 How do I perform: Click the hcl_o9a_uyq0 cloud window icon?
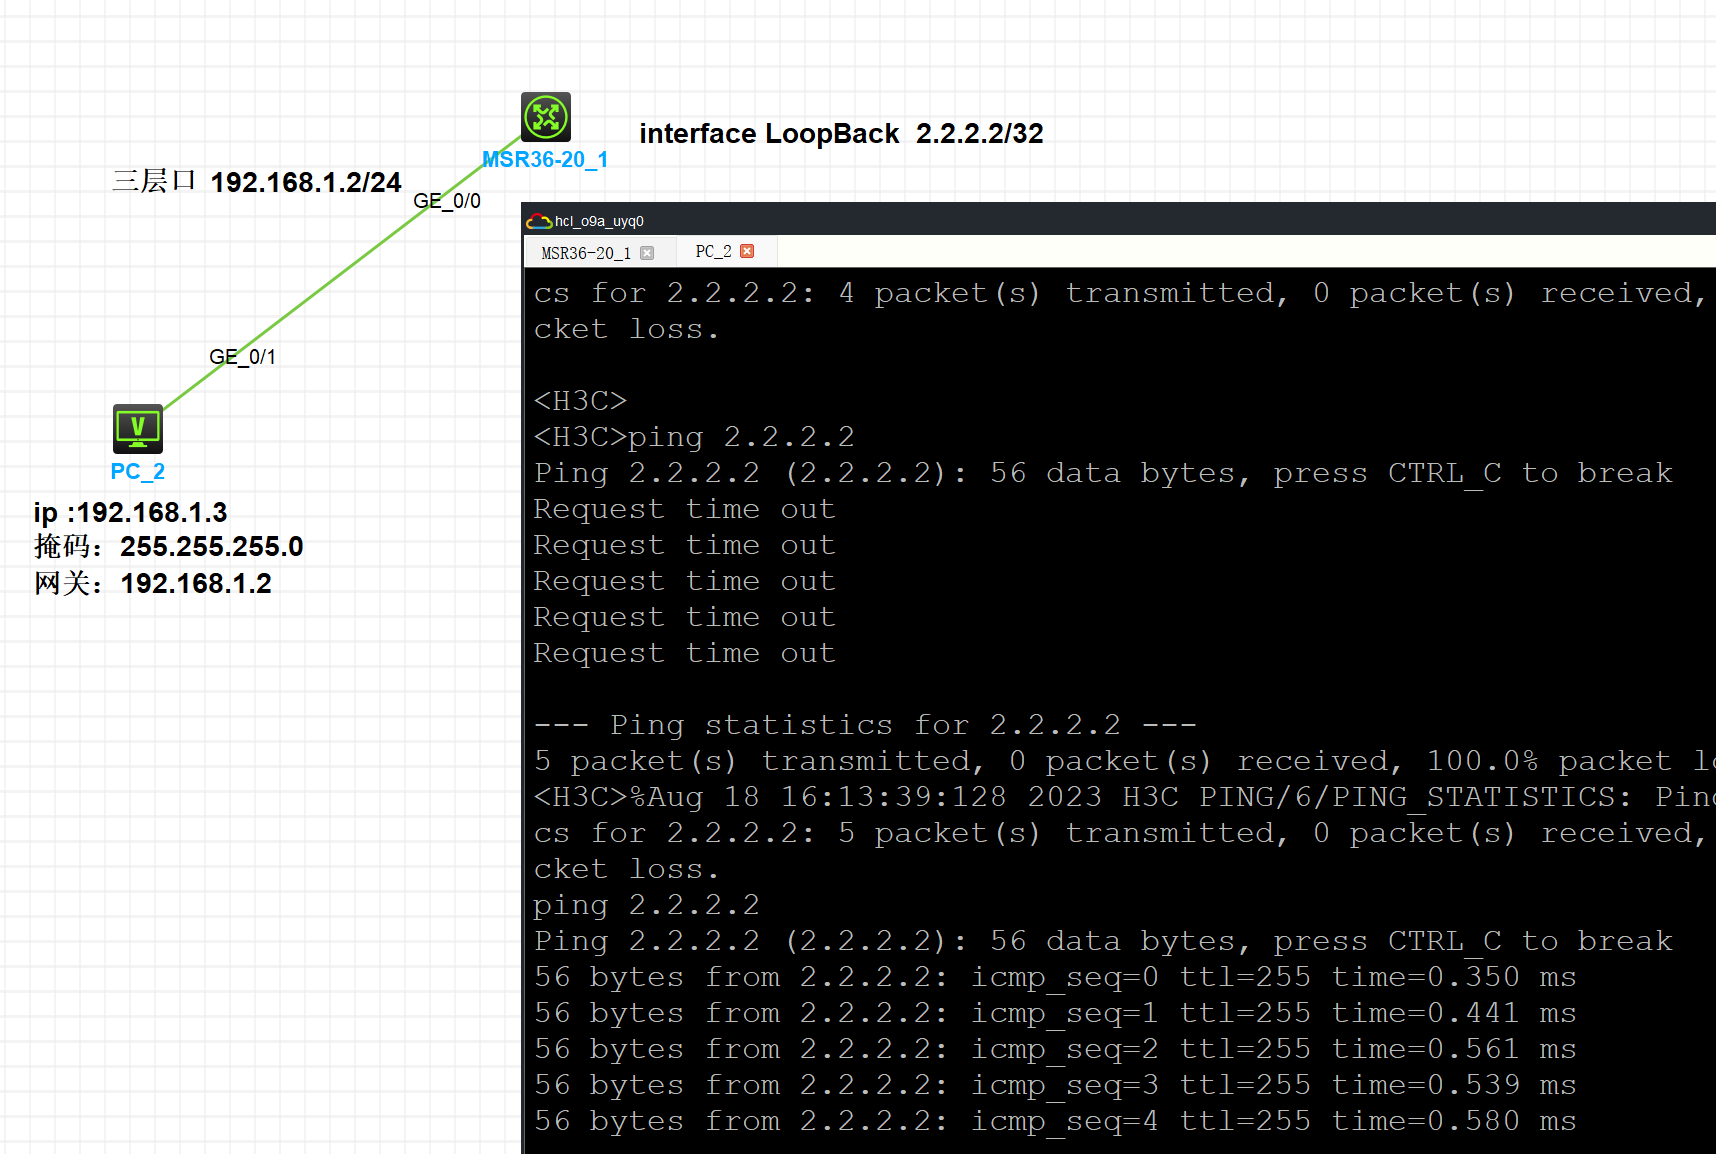[539, 221]
